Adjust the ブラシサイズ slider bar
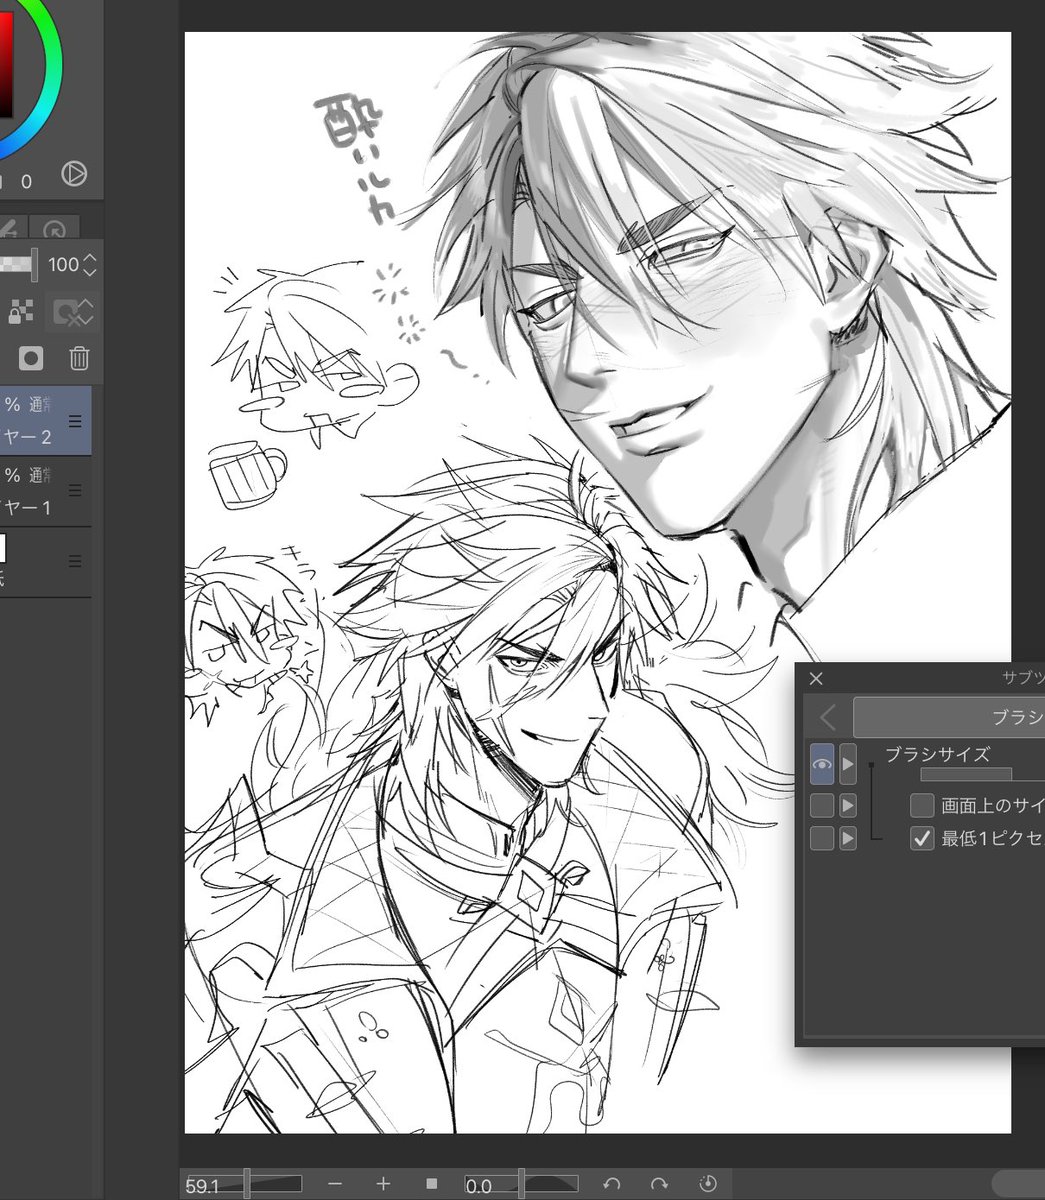Viewport: 1045px width, 1200px height. tap(982, 774)
